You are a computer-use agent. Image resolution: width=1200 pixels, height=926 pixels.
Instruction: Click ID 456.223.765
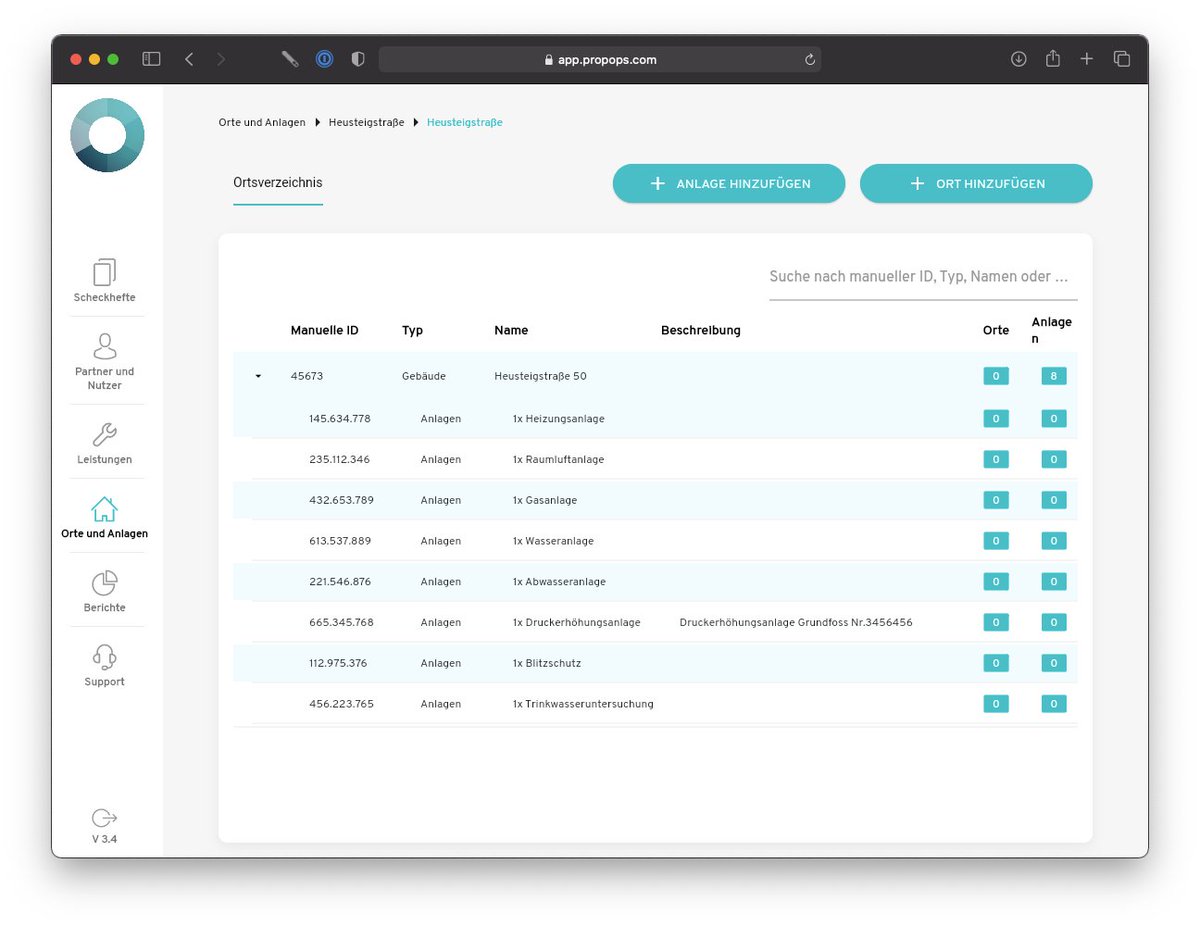tap(341, 704)
